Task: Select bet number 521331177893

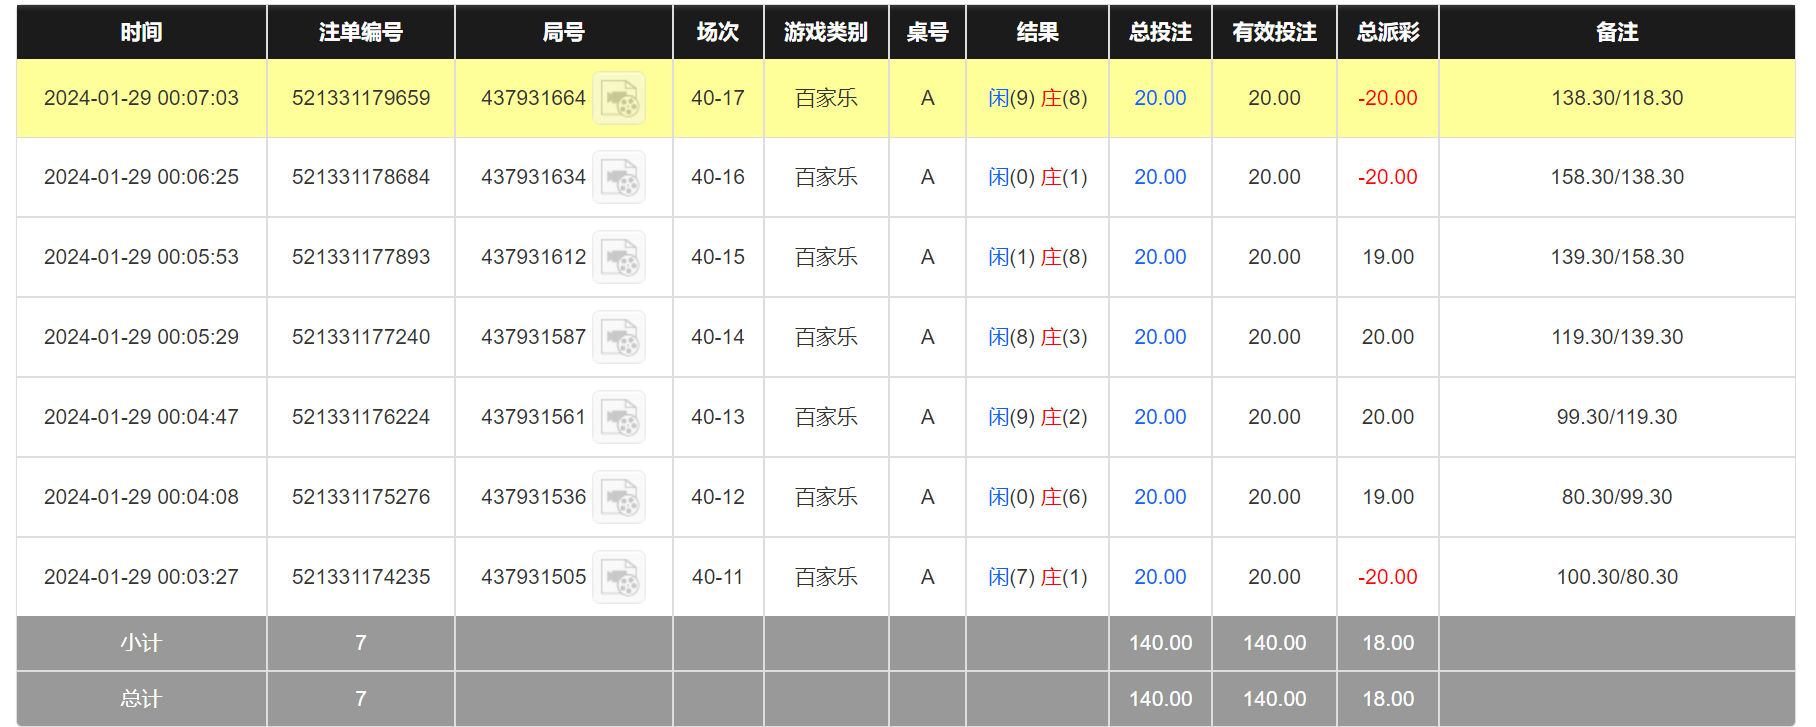Action: pos(361,257)
